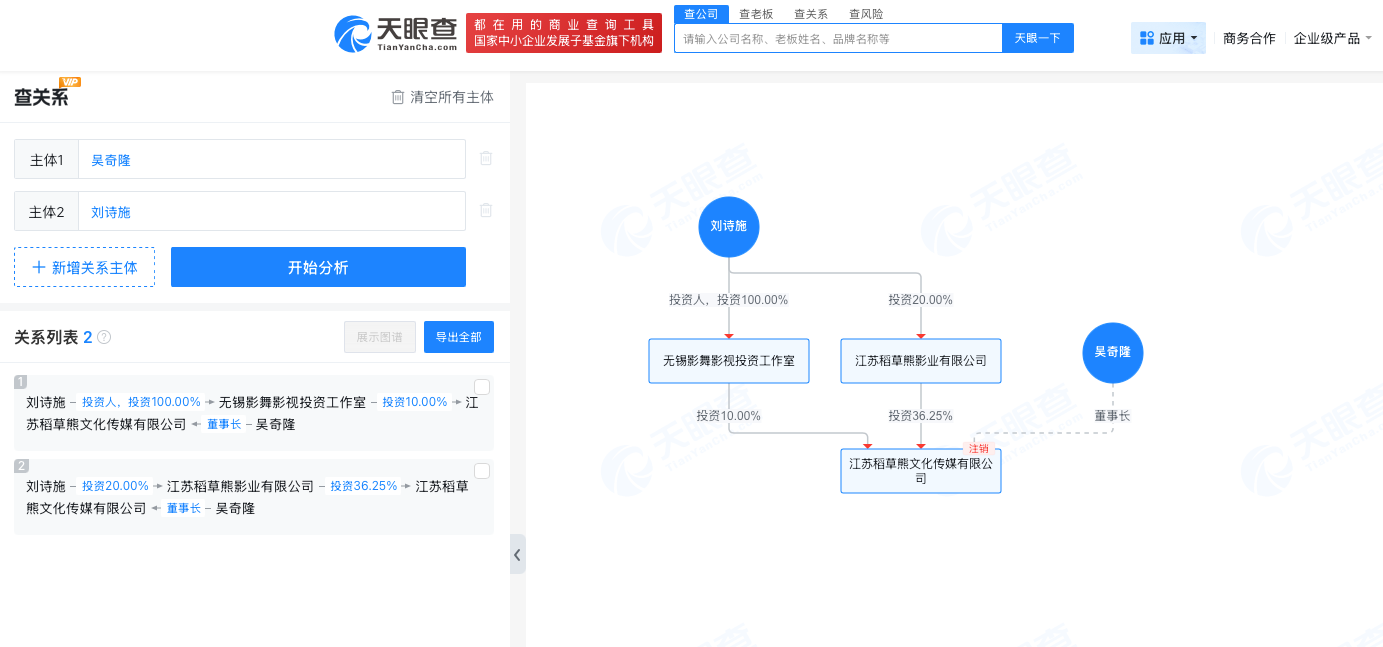Click the help icon beside 关系列表
The image size is (1383, 647).
coord(104,338)
